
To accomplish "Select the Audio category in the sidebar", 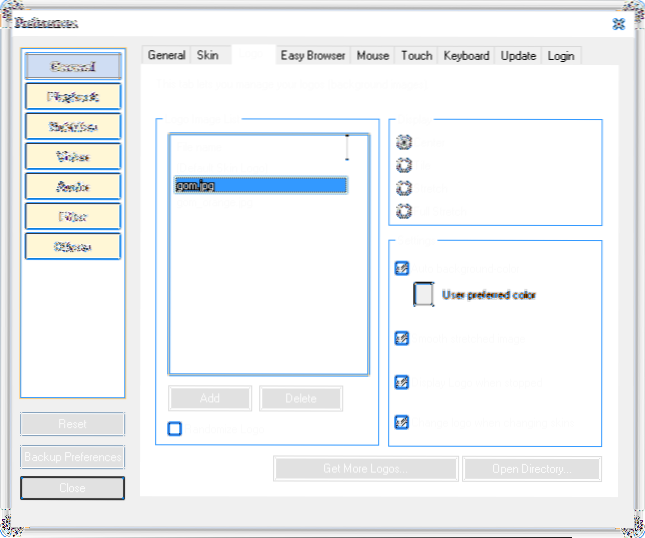I will [72, 186].
